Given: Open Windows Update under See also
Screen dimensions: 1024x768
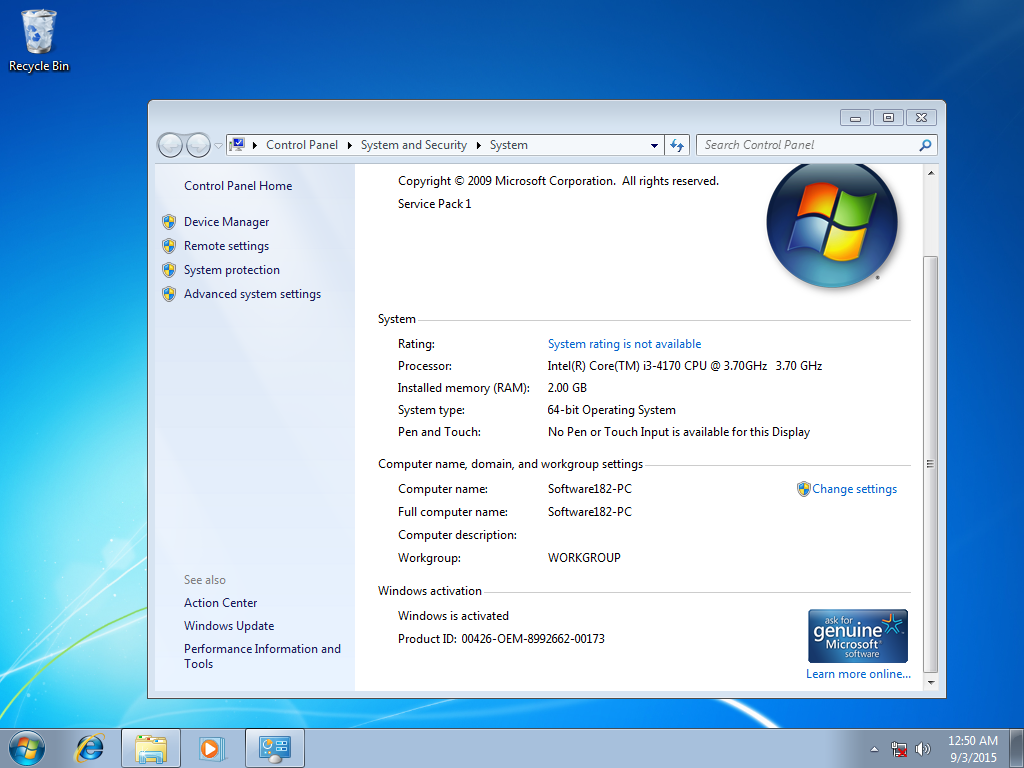Looking at the screenshot, I should (229, 626).
